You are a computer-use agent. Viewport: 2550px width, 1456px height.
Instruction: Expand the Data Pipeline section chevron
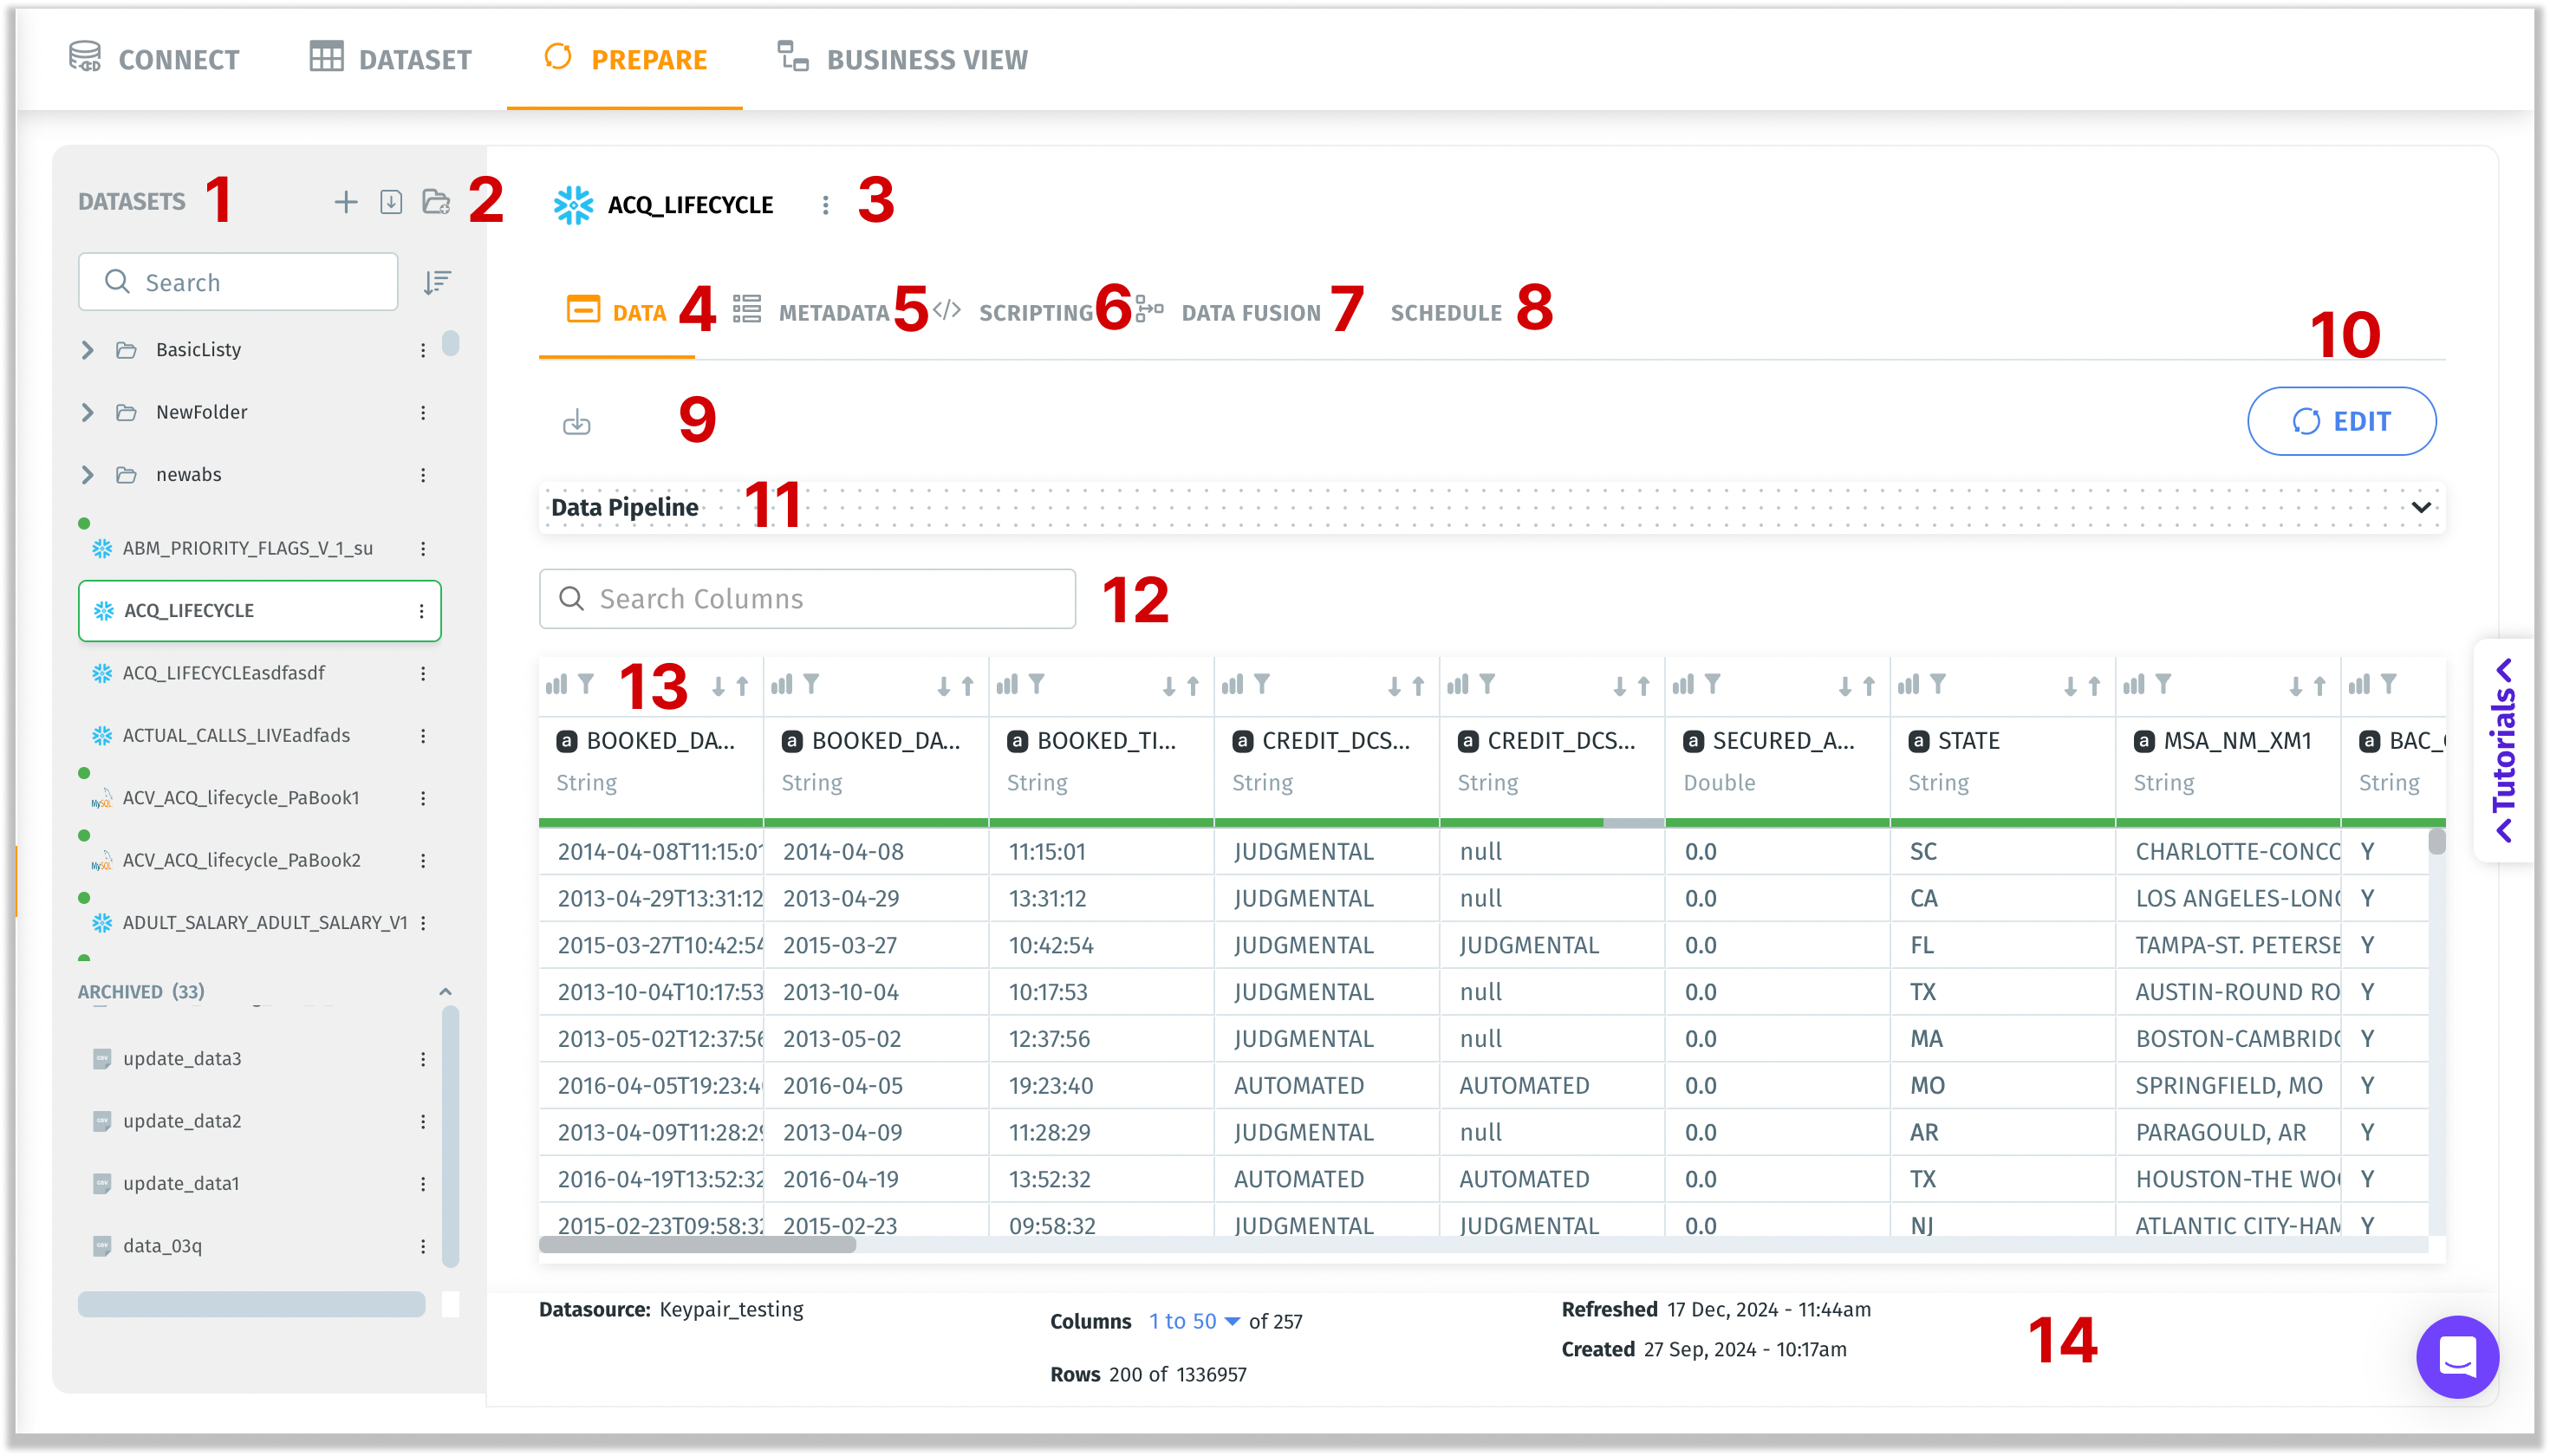click(2421, 507)
